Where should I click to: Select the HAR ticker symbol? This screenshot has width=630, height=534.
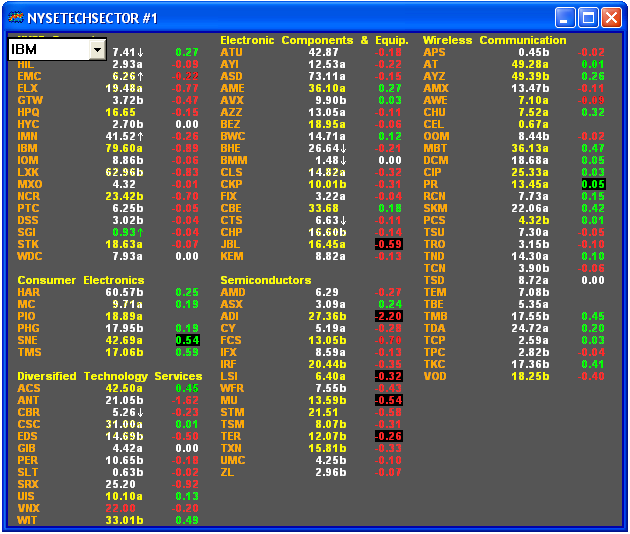(x=29, y=292)
